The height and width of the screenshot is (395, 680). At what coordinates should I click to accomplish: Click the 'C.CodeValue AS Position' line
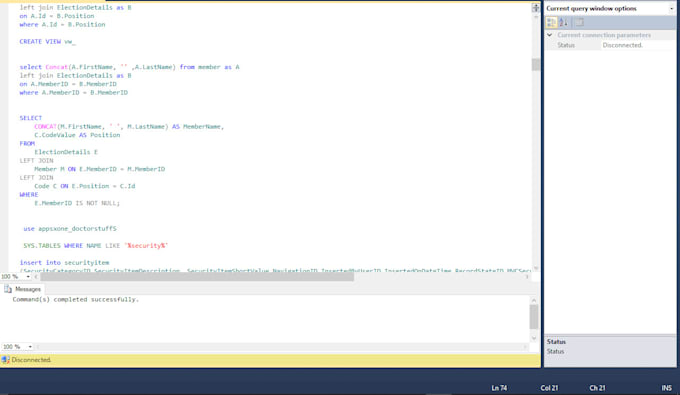pyautogui.click(x=77, y=135)
